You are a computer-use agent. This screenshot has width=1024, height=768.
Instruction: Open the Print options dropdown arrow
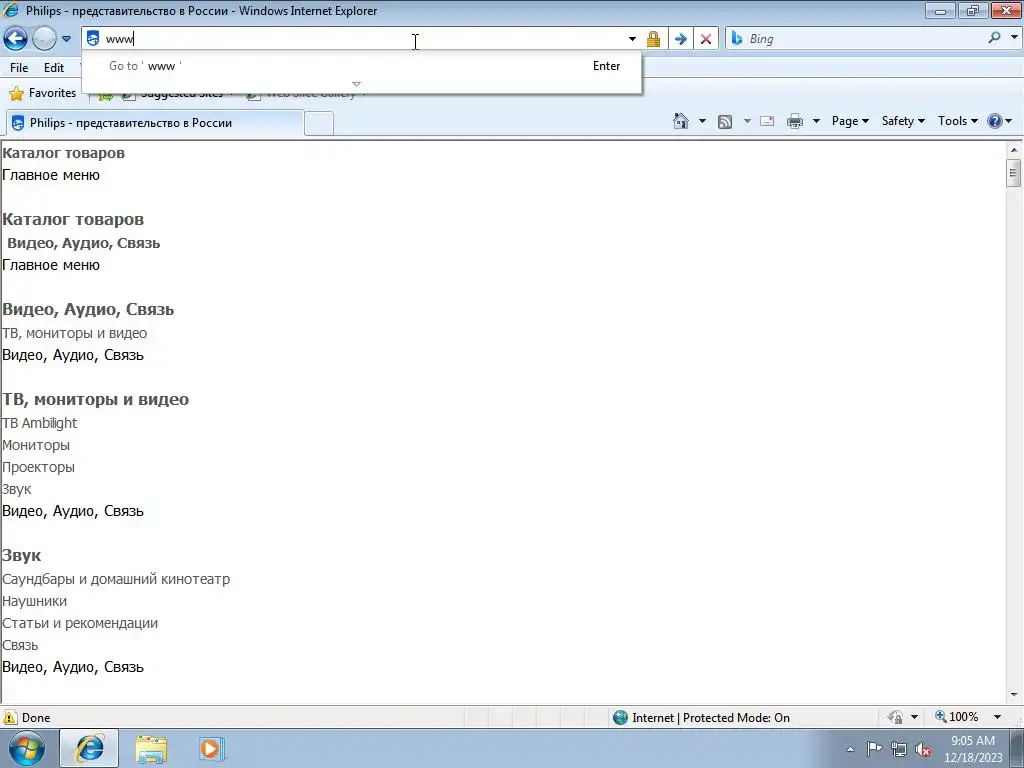pyautogui.click(x=816, y=121)
